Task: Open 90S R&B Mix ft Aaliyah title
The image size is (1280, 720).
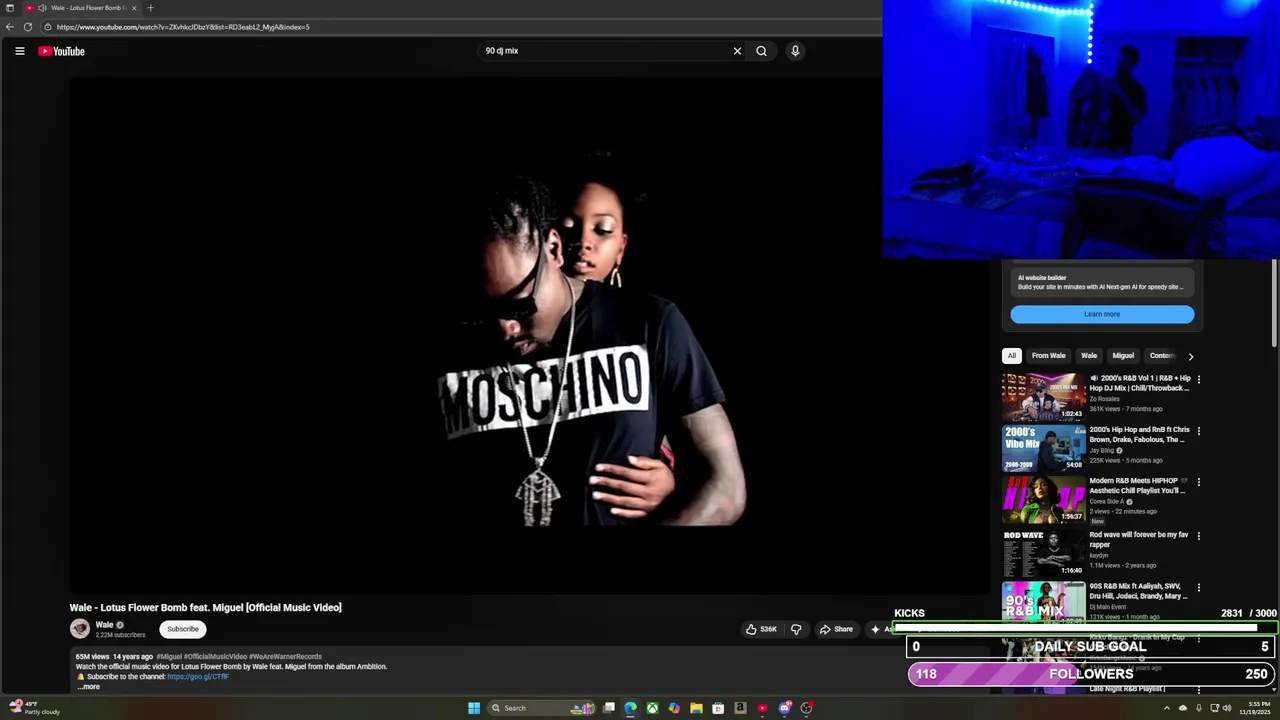Action: coord(1138,591)
